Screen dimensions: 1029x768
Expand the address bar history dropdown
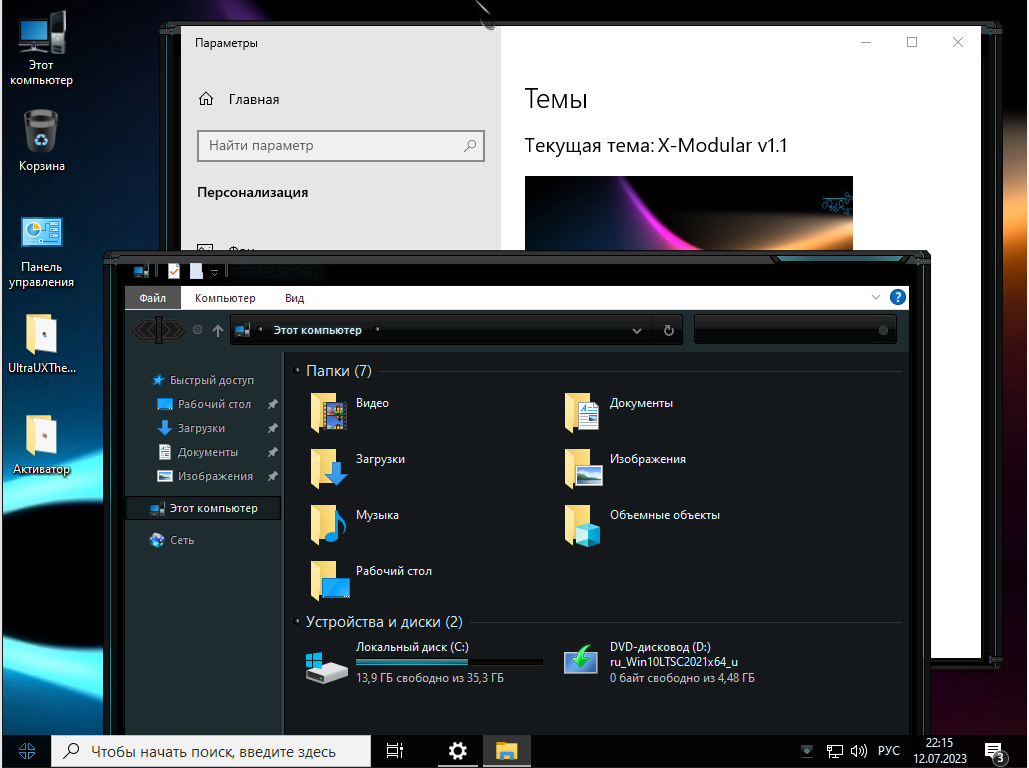[x=637, y=331]
